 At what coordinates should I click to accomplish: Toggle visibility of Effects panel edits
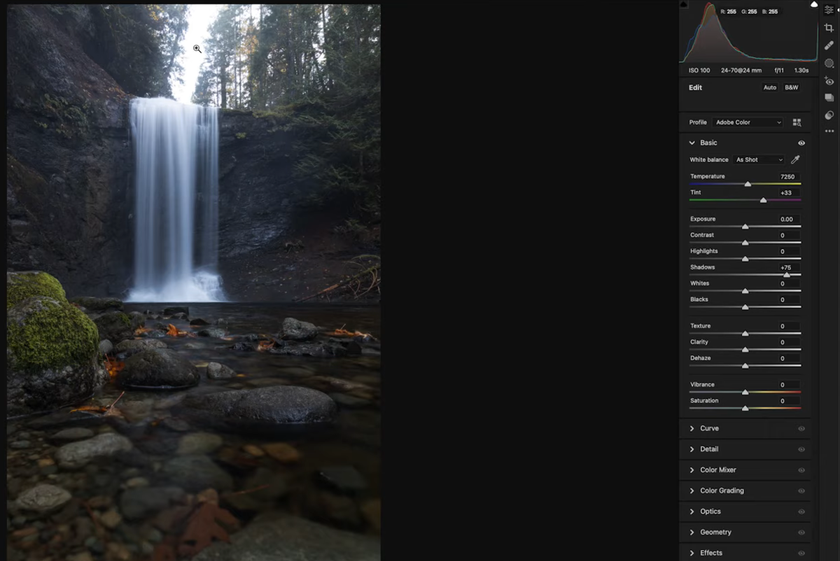[801, 553]
